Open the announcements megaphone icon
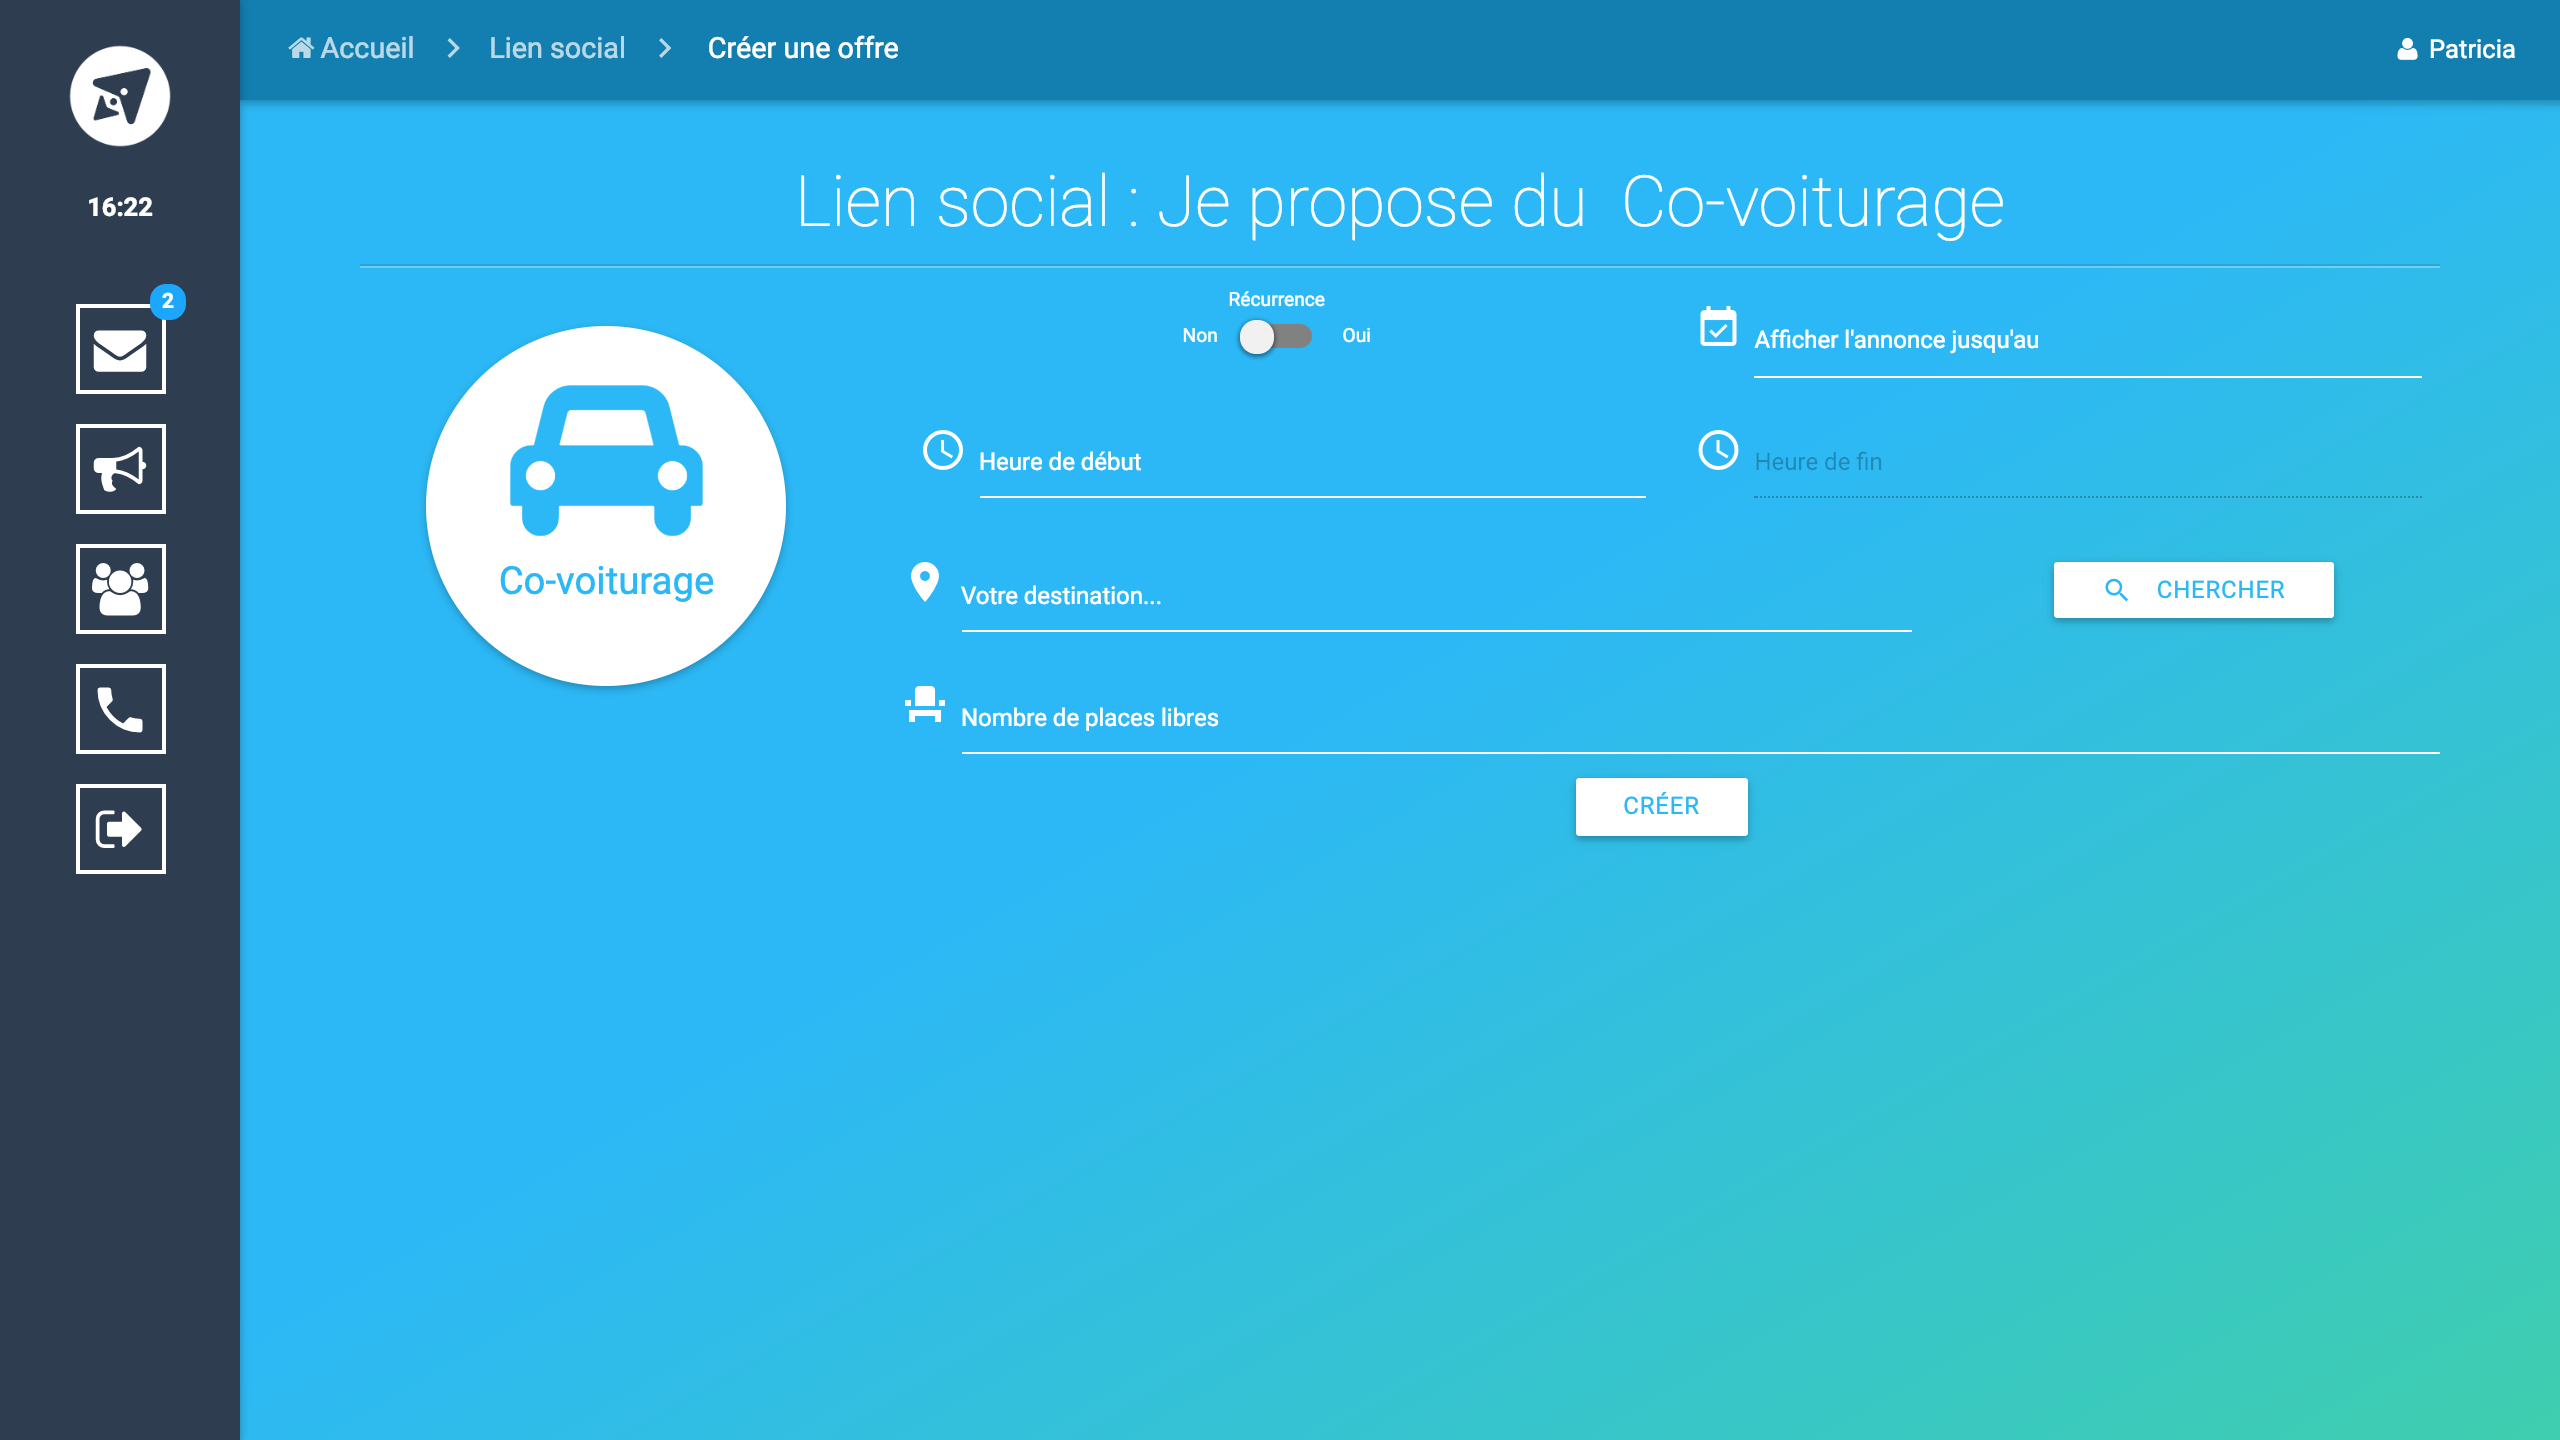 point(120,469)
